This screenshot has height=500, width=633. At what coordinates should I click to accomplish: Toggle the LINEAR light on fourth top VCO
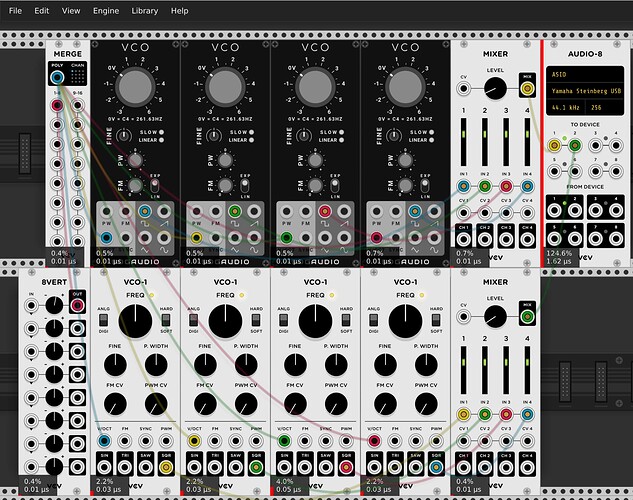[x=432, y=140]
